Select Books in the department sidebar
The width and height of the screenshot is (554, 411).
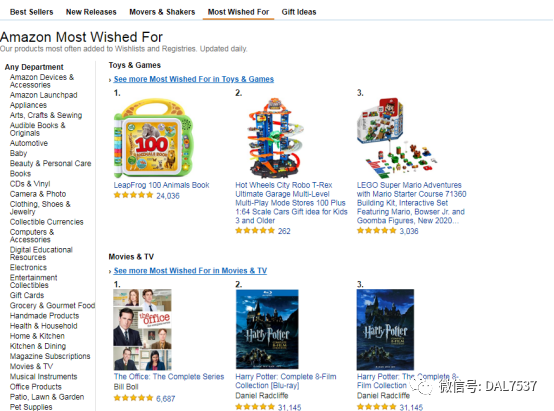20,174
